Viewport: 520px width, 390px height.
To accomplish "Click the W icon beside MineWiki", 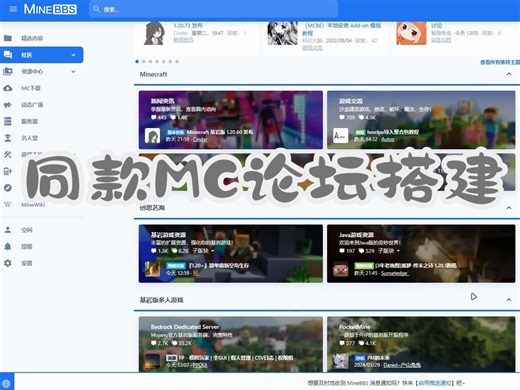I will [x=8, y=204].
